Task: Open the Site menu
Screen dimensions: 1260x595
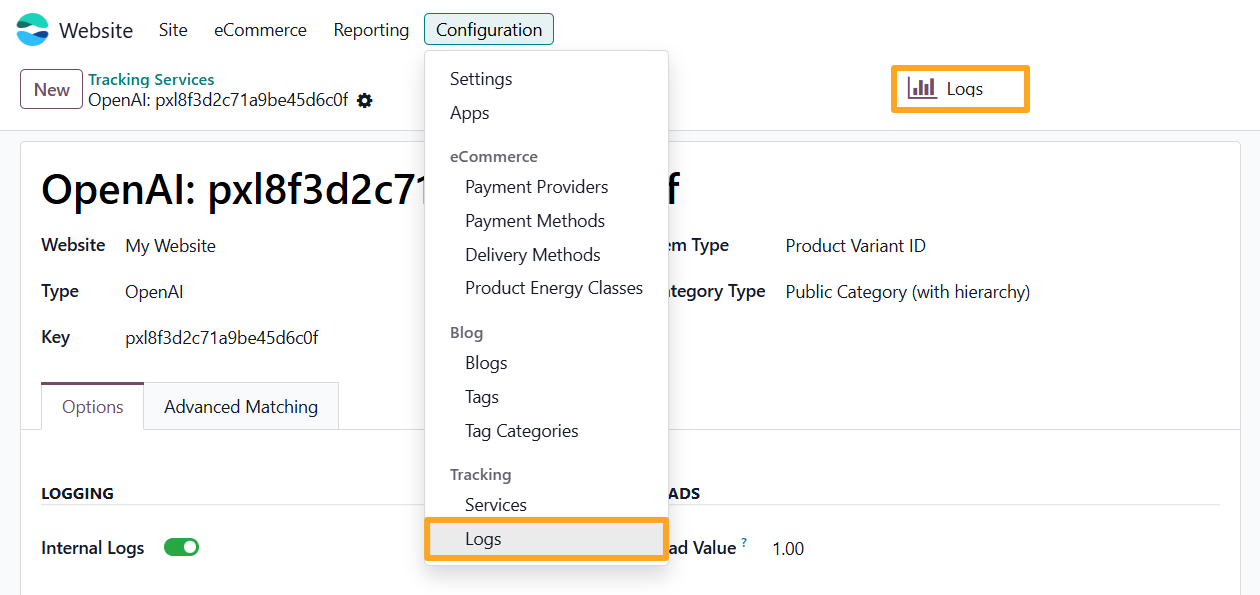Action: [173, 30]
